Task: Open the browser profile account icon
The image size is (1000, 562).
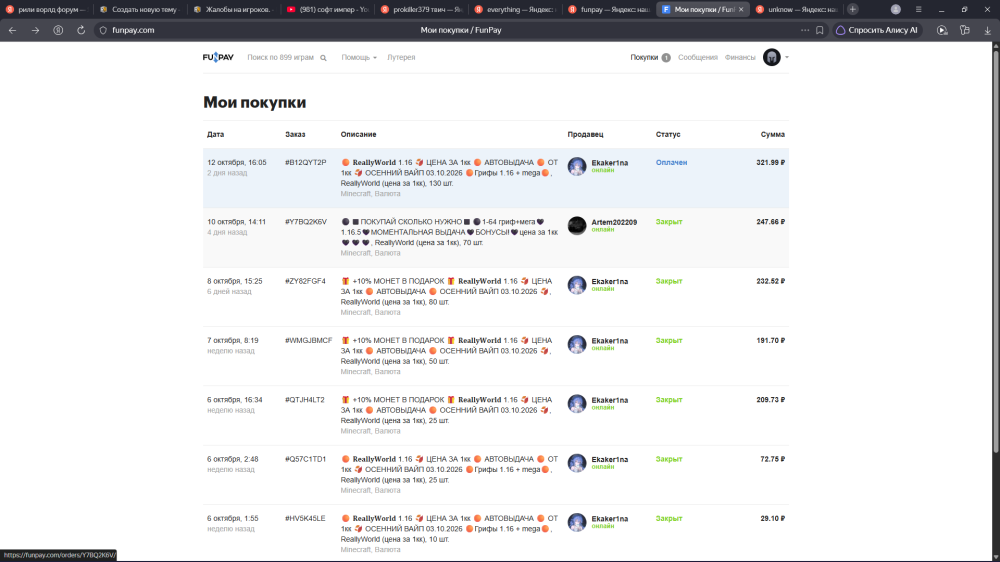Action: [x=895, y=10]
